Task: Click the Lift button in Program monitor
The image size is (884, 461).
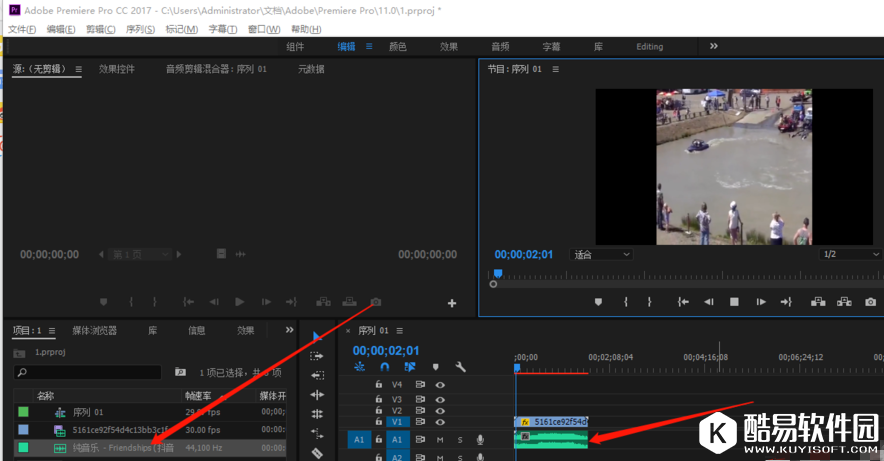Action: click(x=817, y=302)
